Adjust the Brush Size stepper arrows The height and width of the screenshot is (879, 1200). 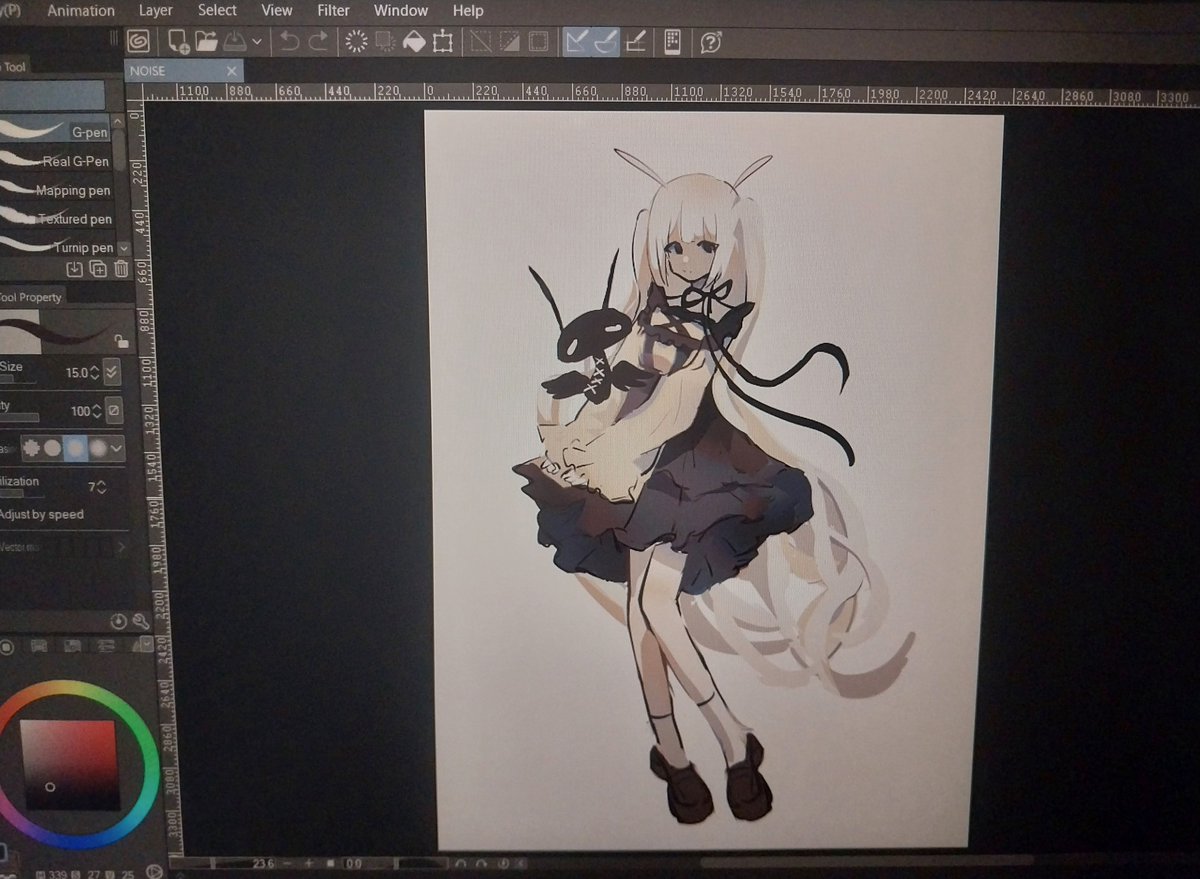(95, 372)
